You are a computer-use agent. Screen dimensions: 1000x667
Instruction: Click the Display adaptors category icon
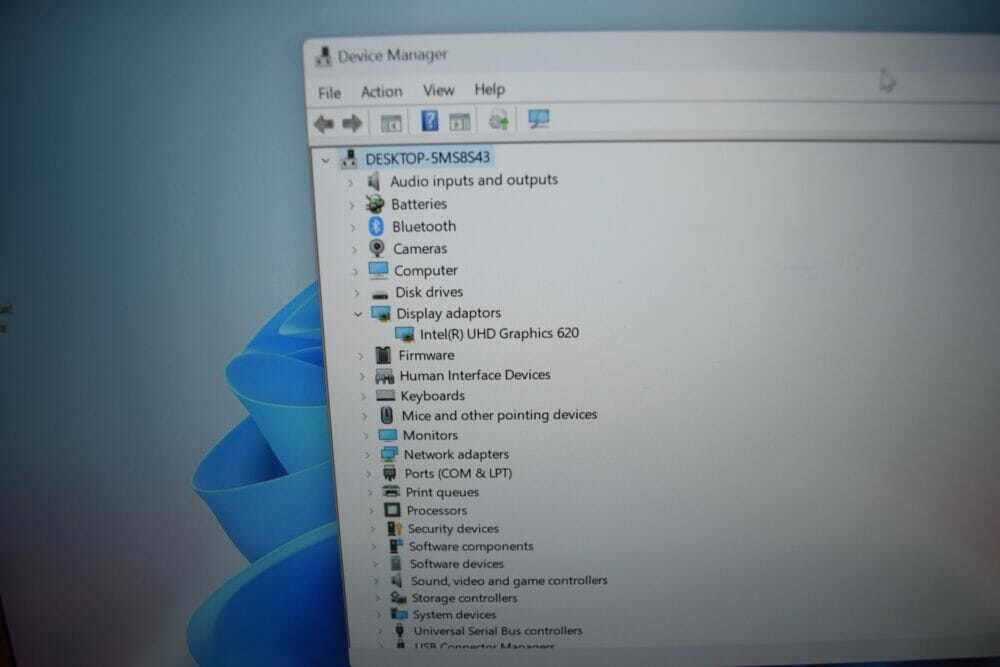point(381,314)
